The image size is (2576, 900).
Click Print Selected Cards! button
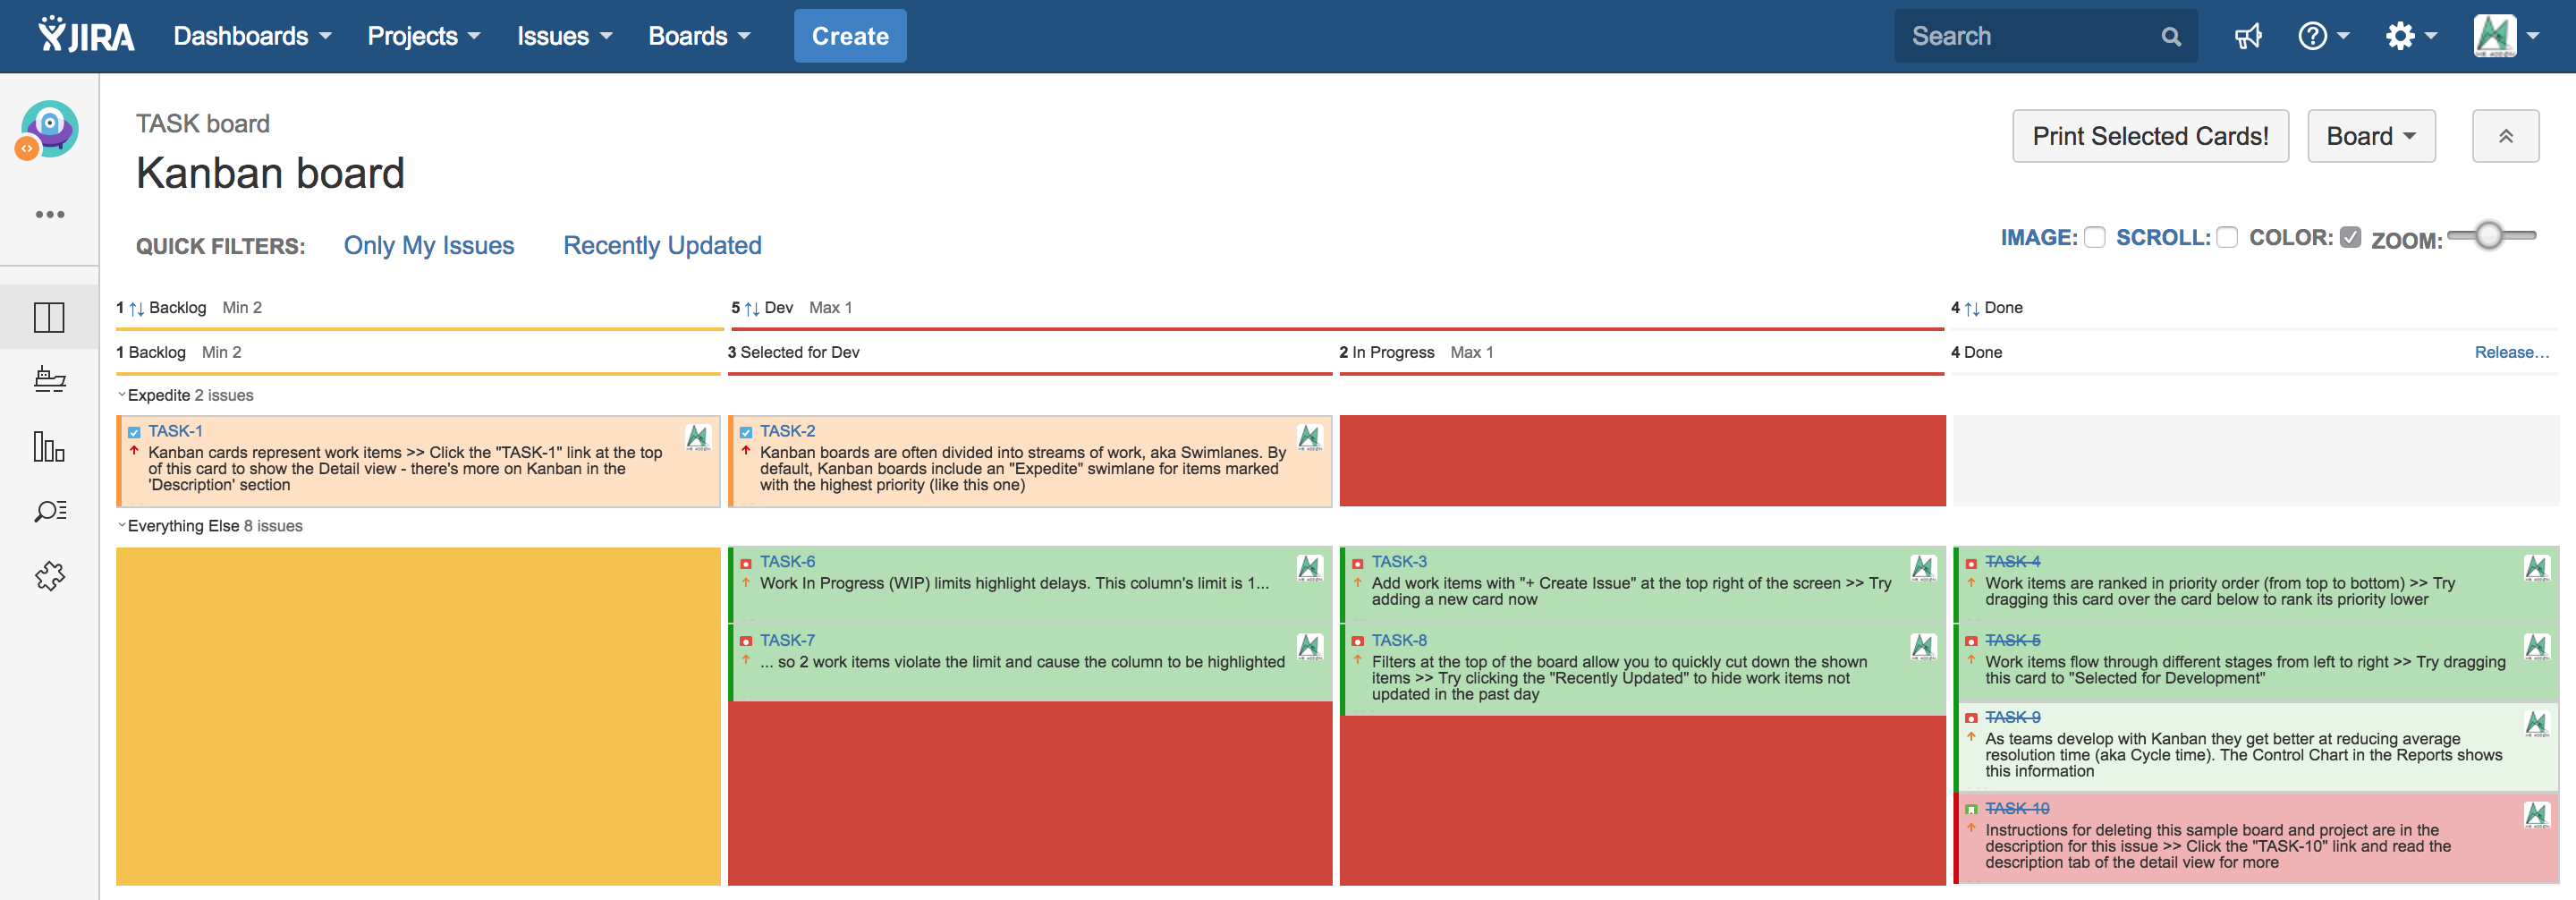pyautogui.click(x=2150, y=136)
